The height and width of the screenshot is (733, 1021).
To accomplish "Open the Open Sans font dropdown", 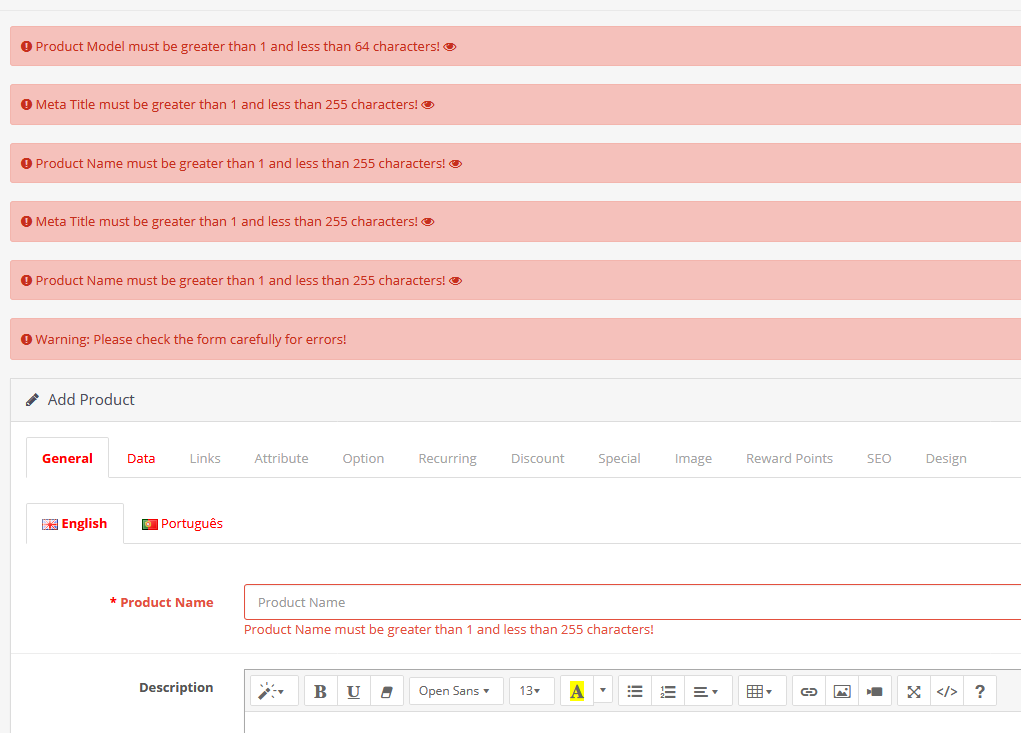I will pos(456,691).
